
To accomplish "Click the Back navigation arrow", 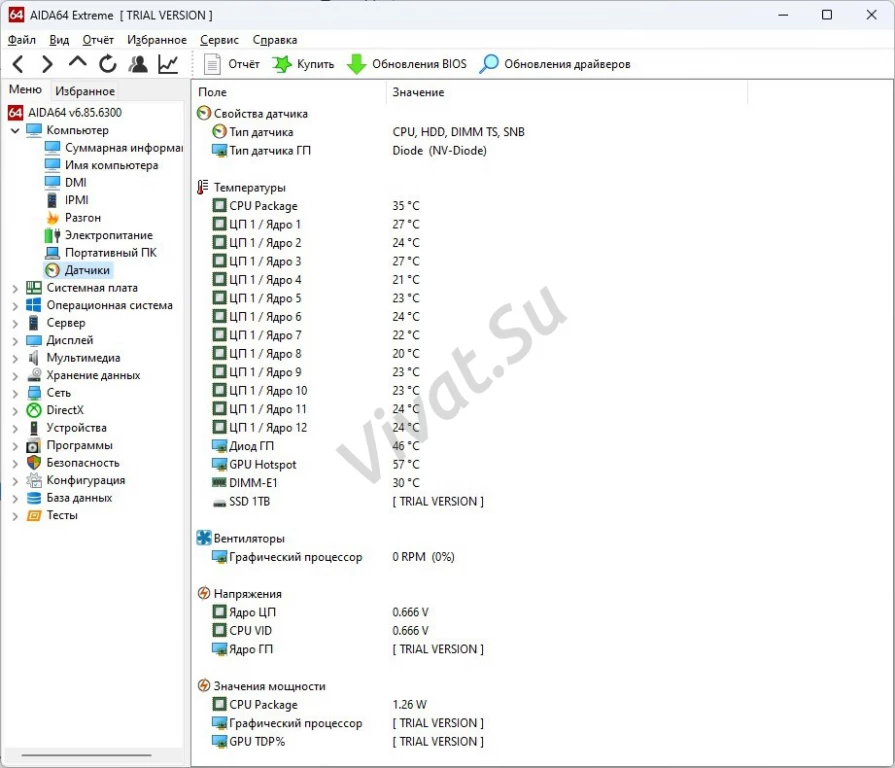I will 18,64.
